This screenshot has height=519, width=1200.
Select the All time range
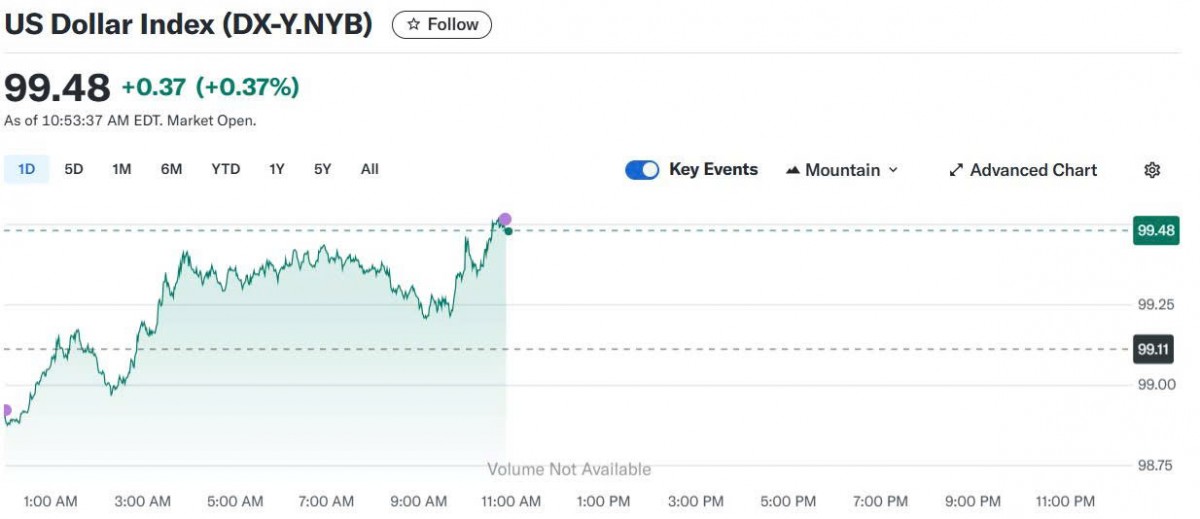[370, 169]
